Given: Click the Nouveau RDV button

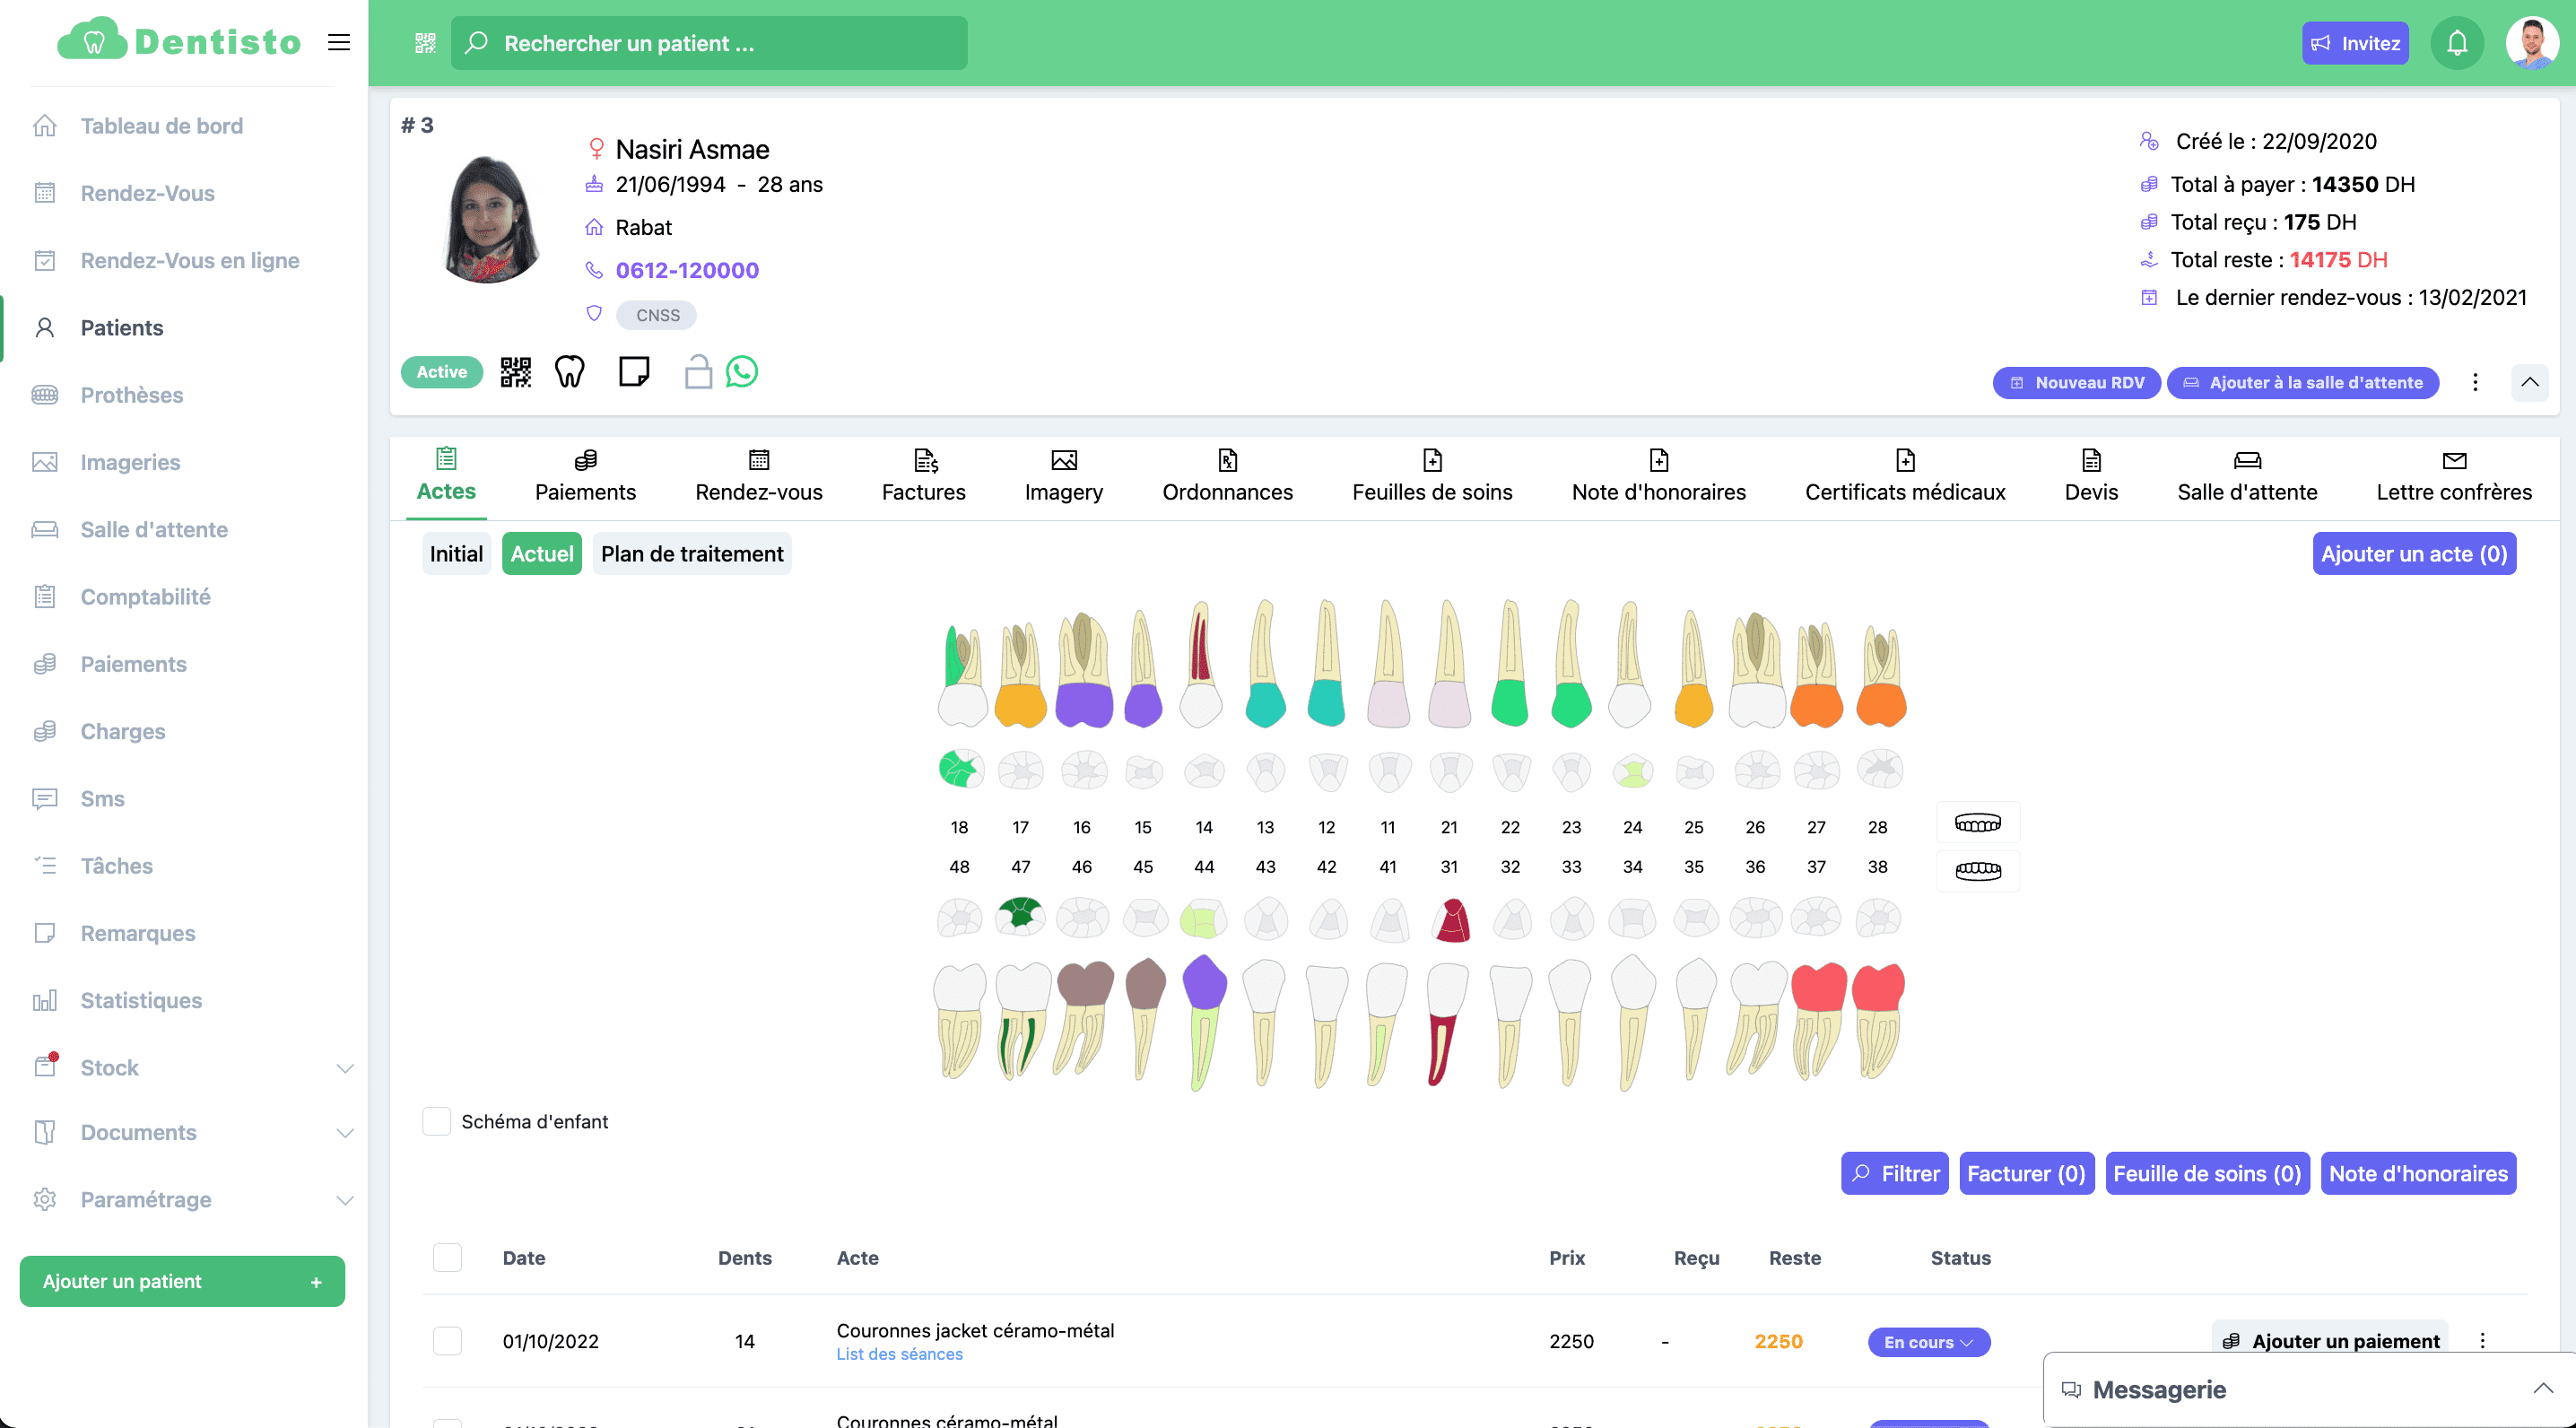Looking at the screenshot, I should (x=2077, y=382).
